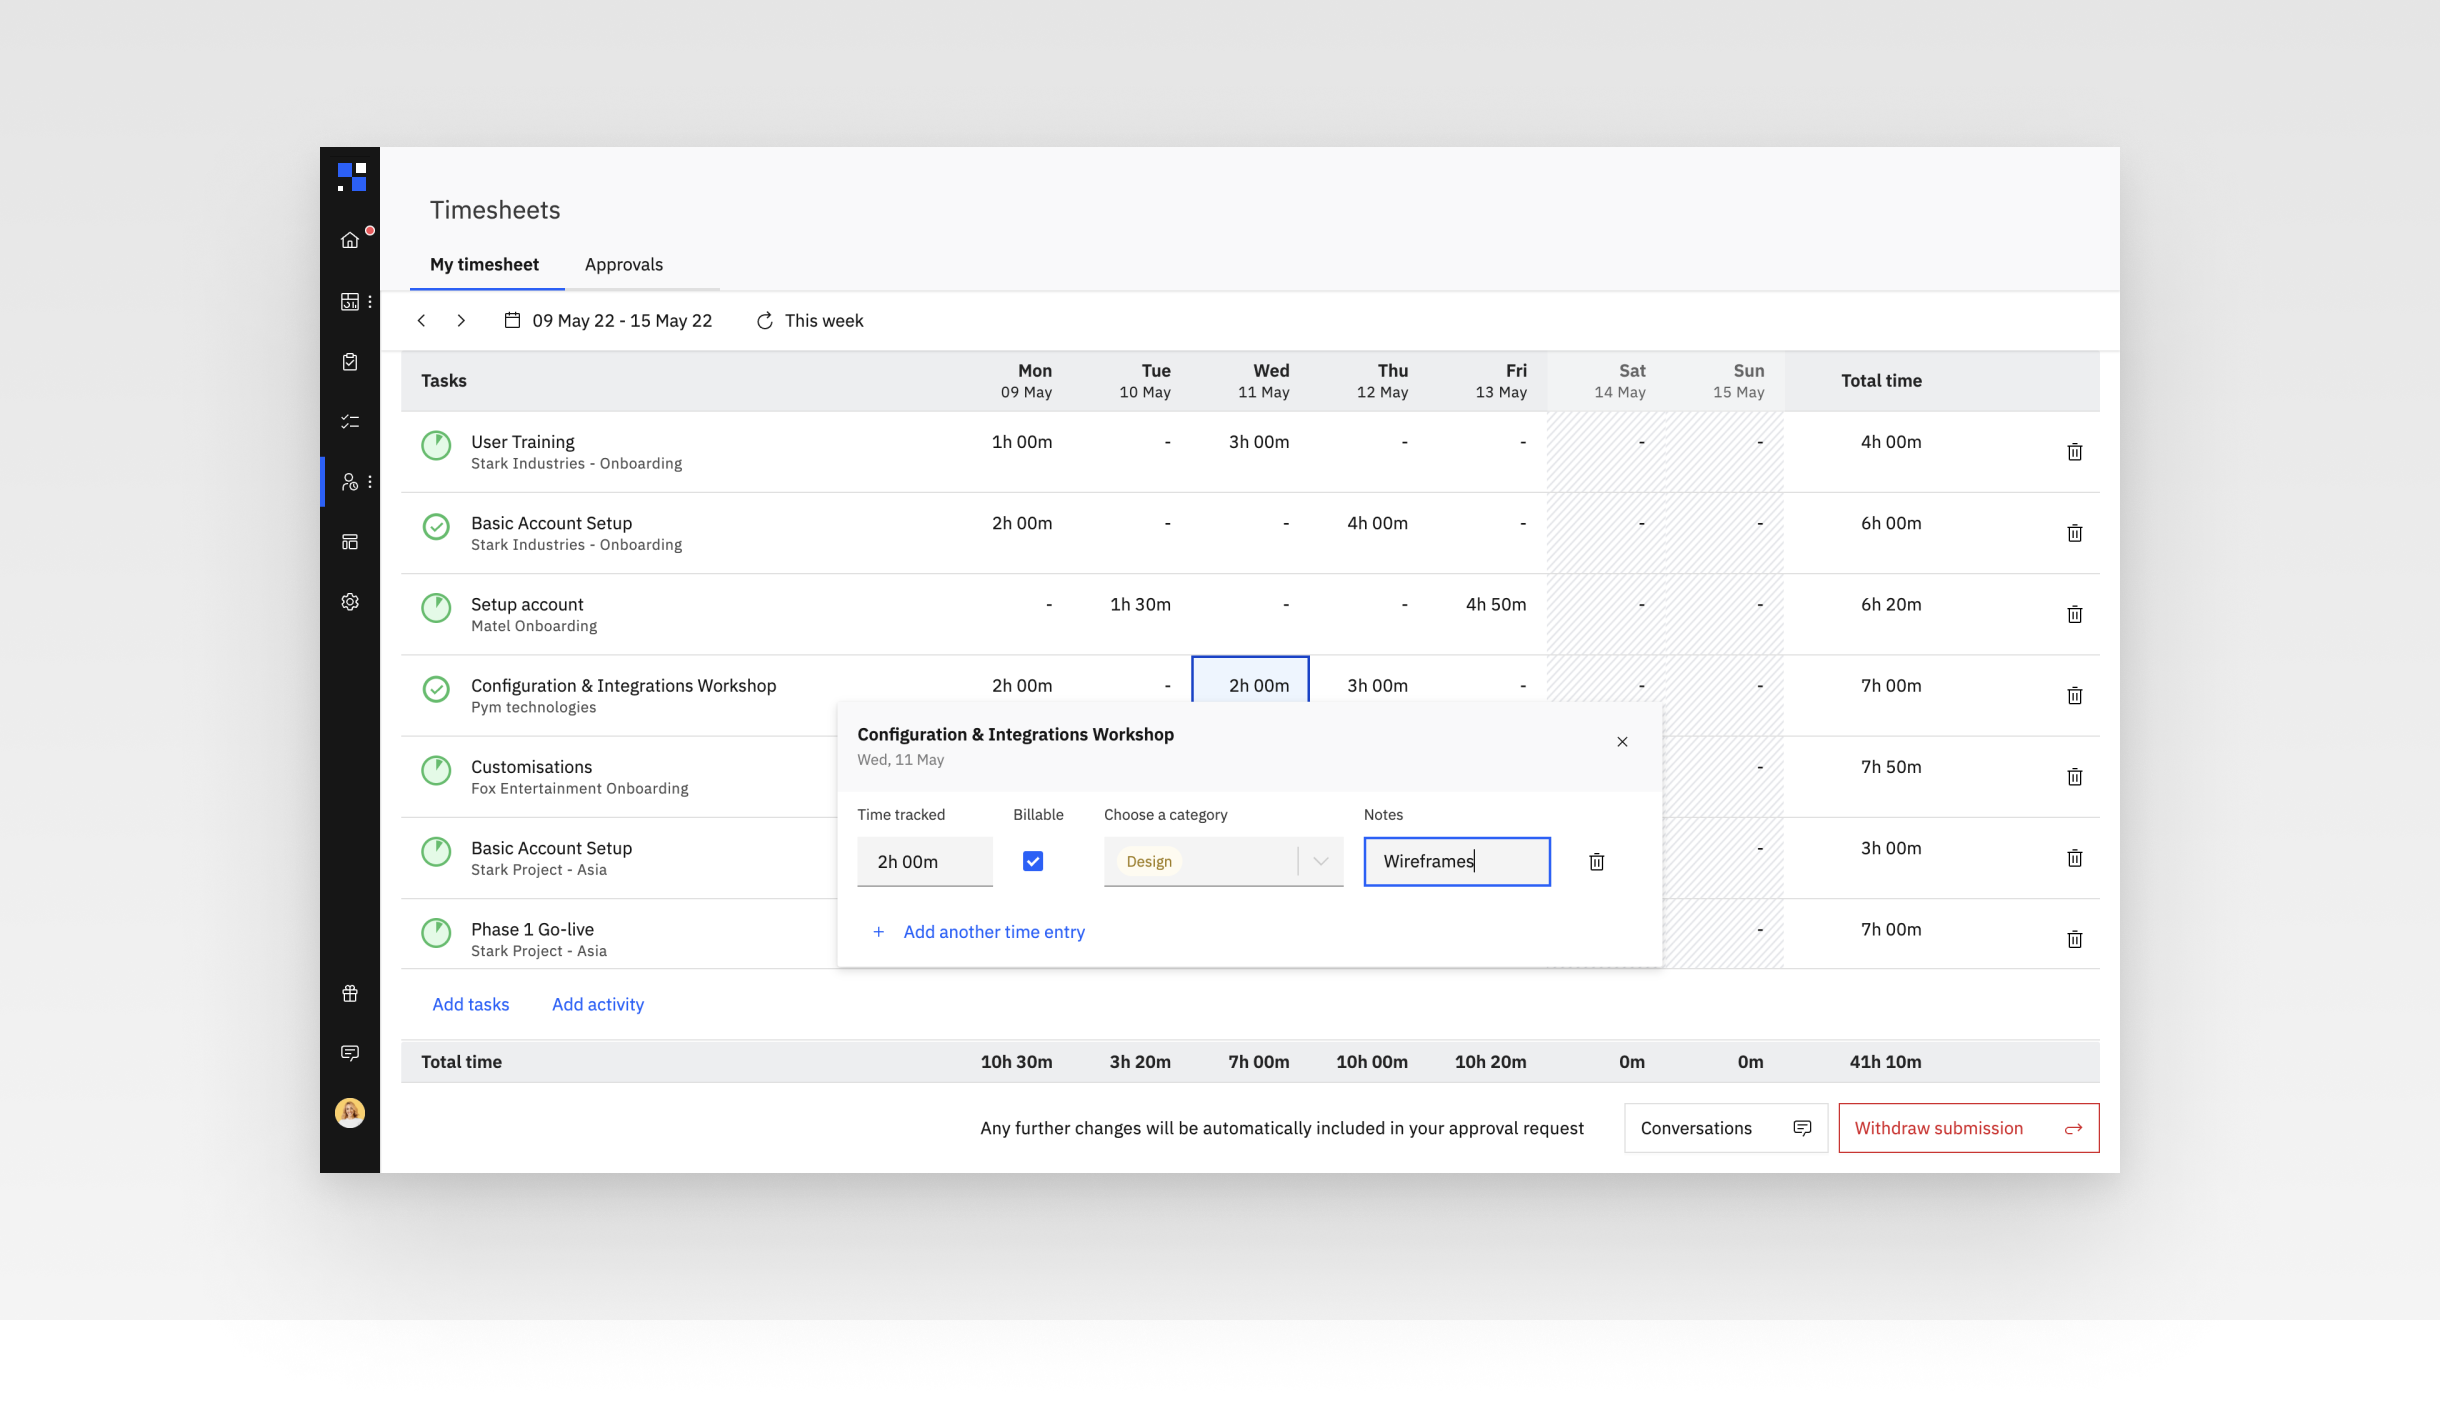The width and height of the screenshot is (2440, 1423).
Task: Click the gift icon in sidebar
Action: tap(349, 993)
